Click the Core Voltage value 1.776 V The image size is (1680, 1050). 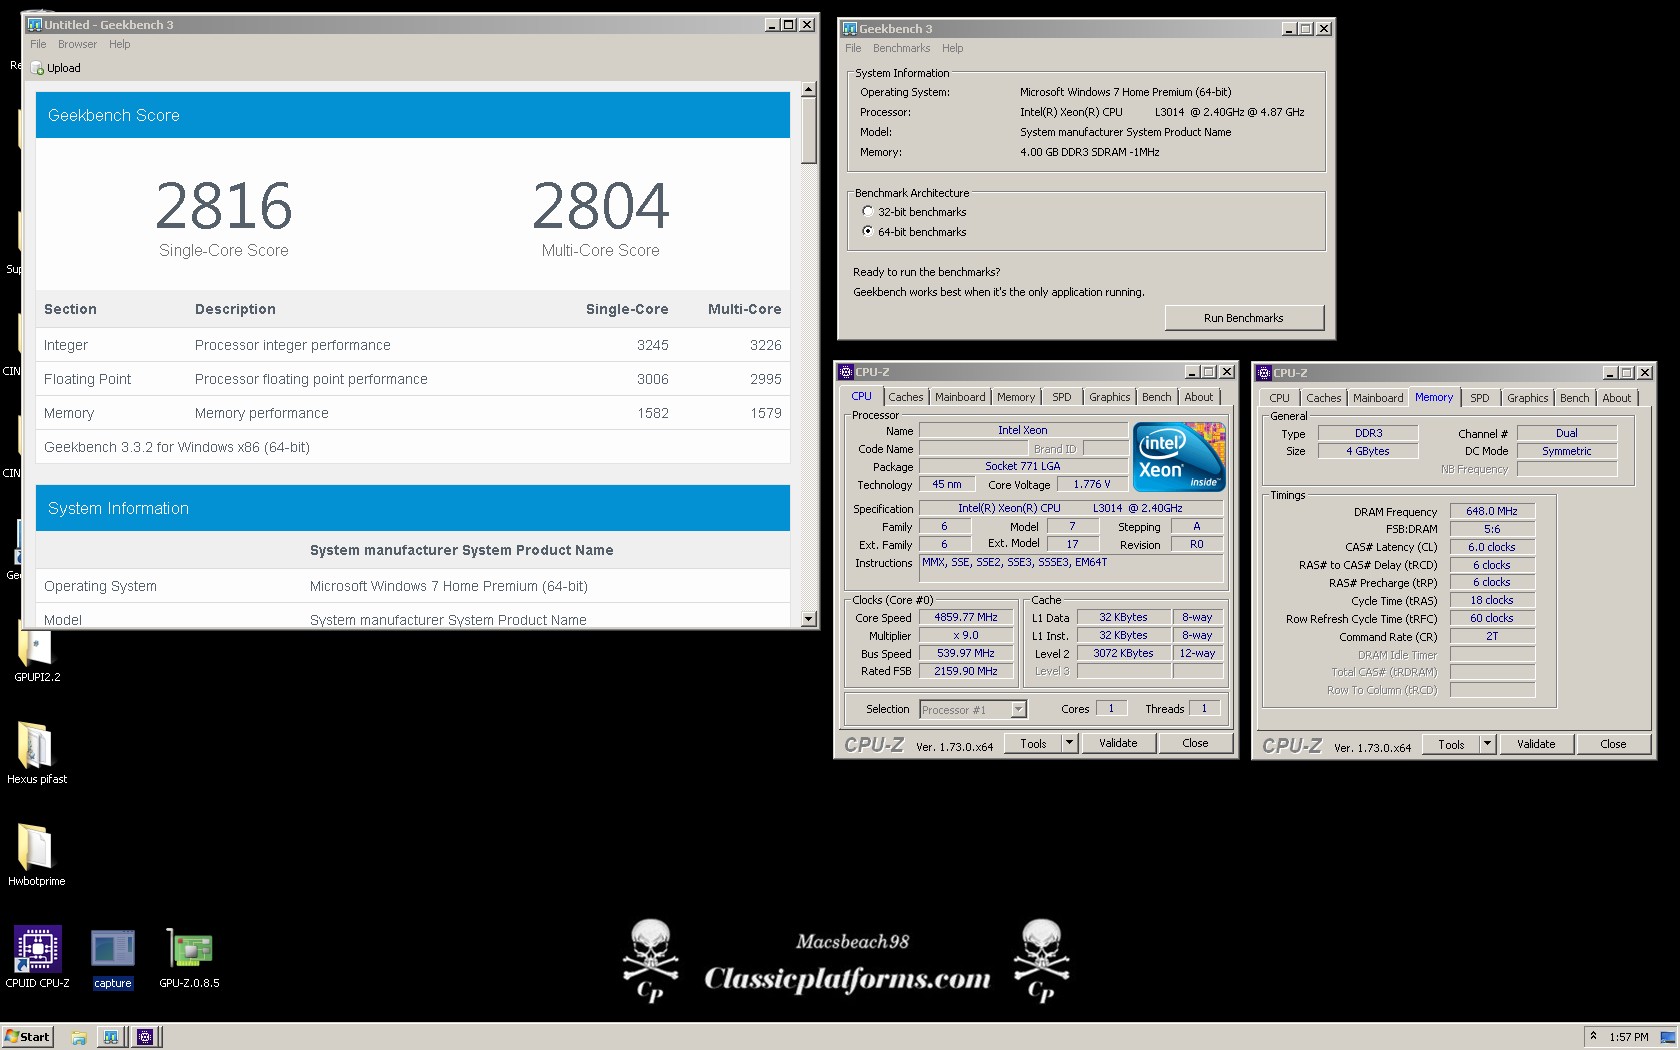[x=1092, y=484]
